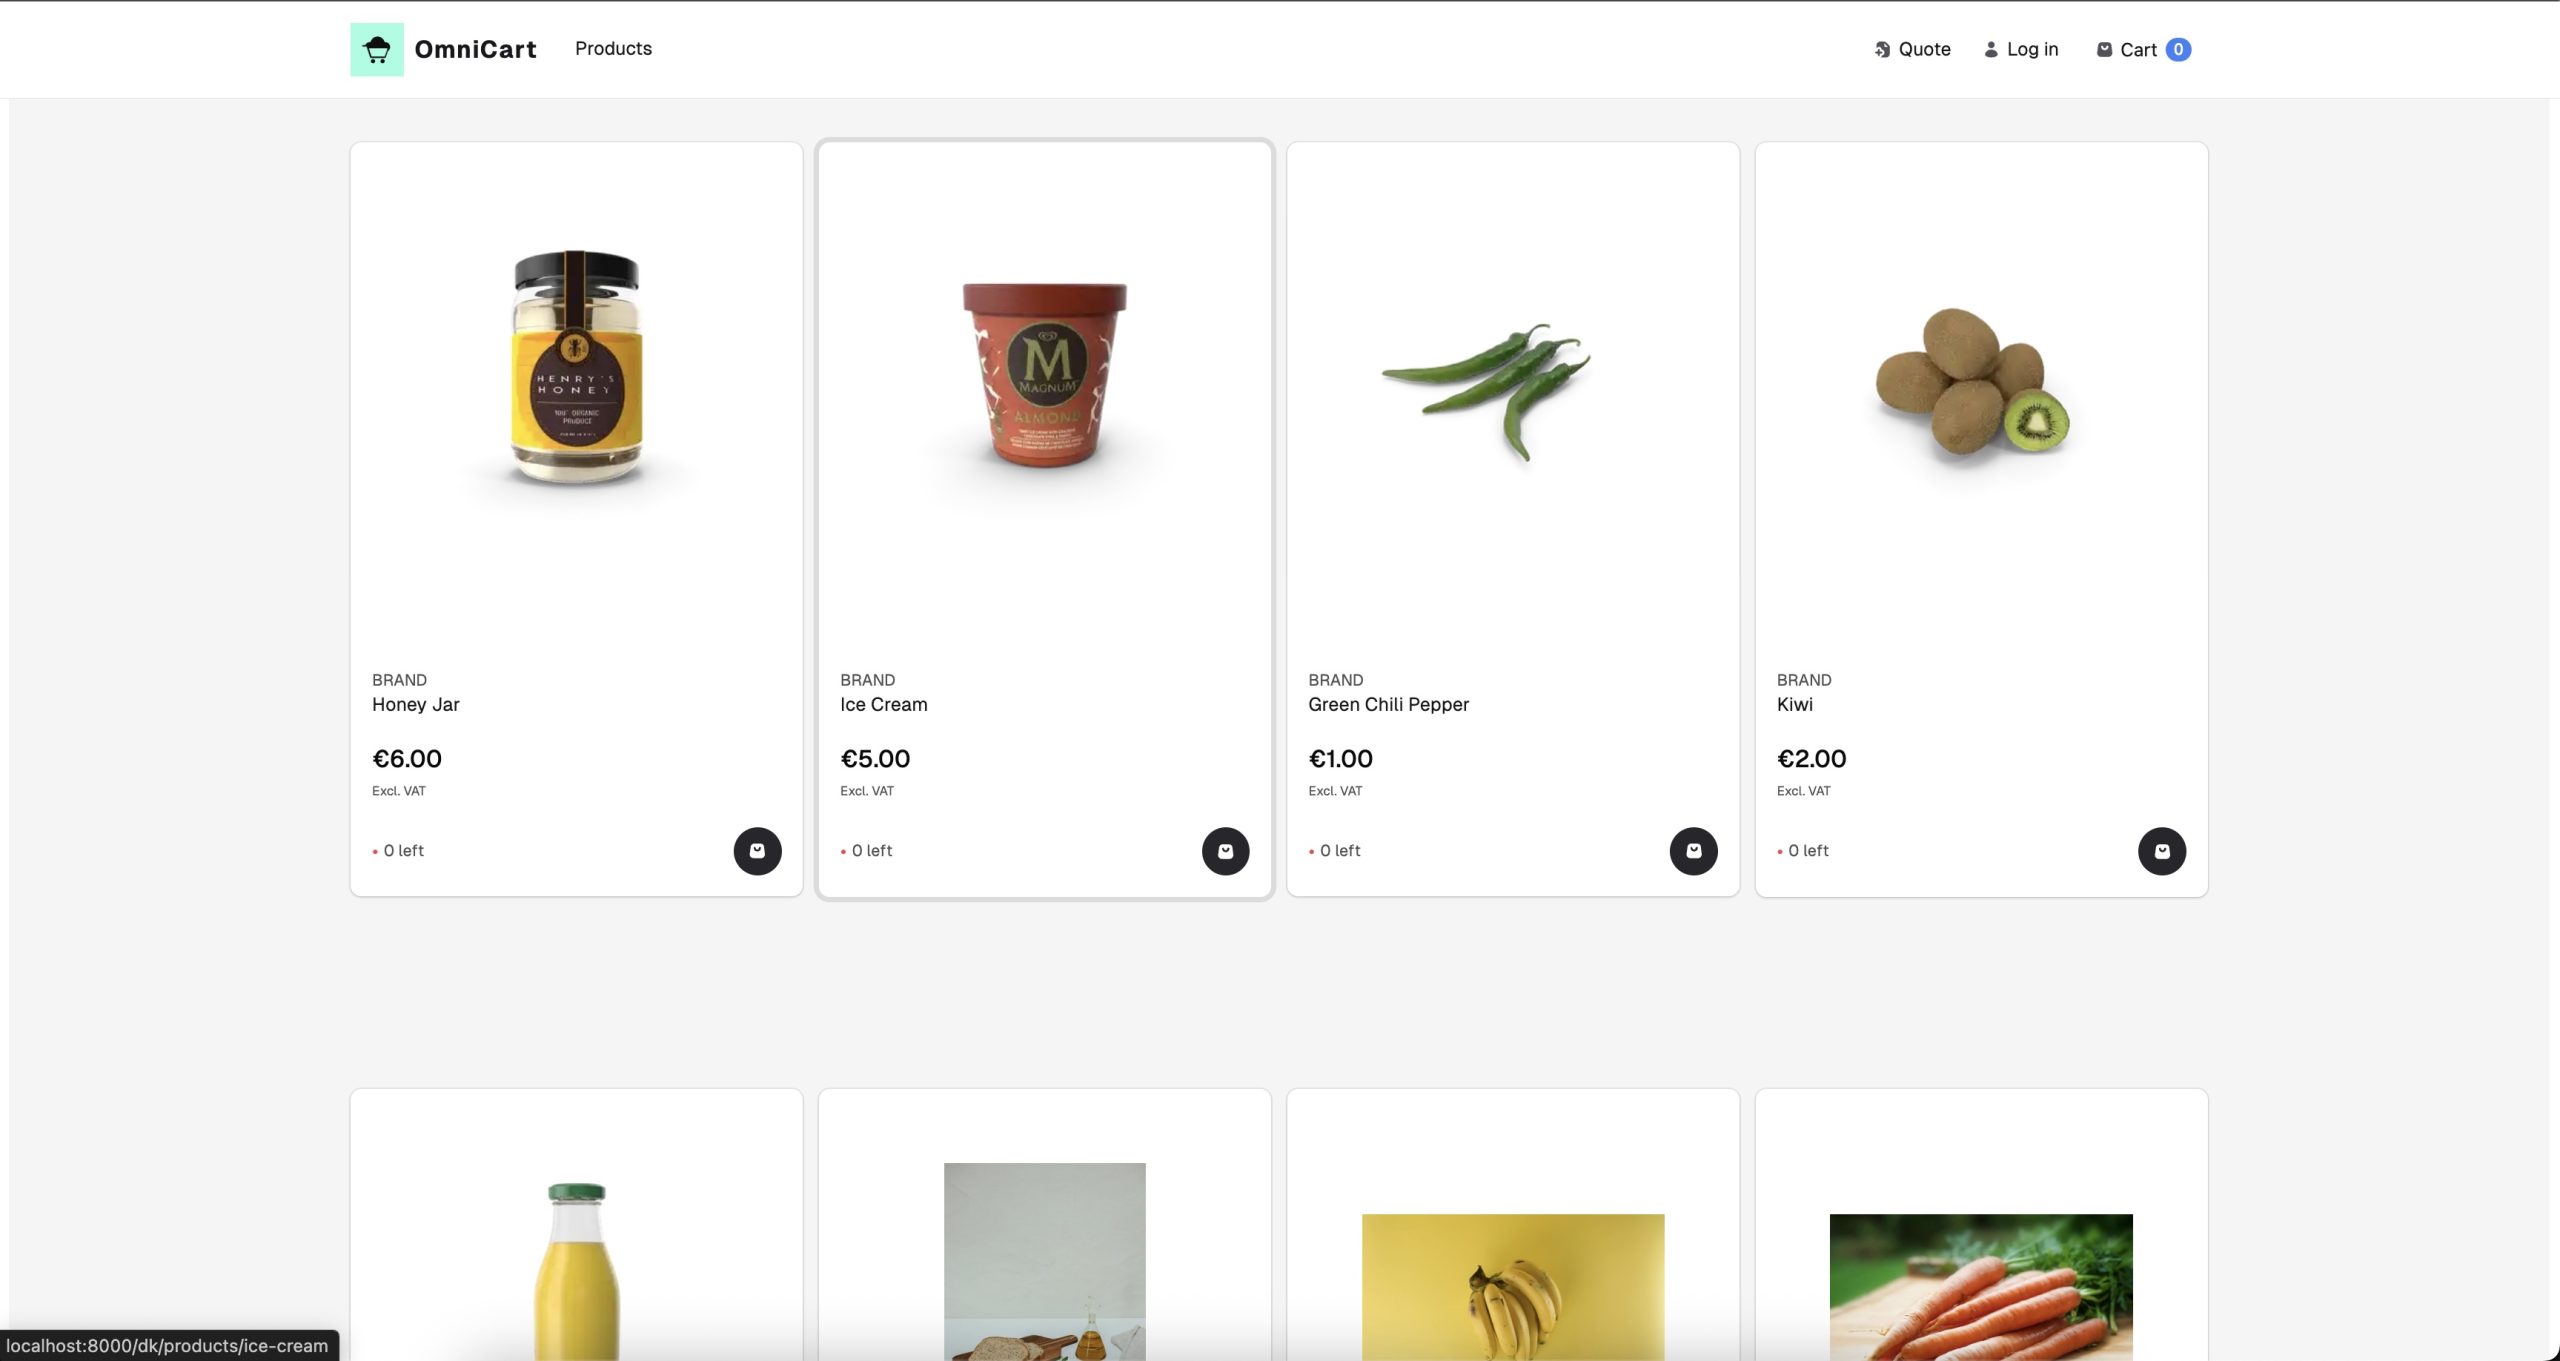View the green chili peppers image

[1487, 390]
